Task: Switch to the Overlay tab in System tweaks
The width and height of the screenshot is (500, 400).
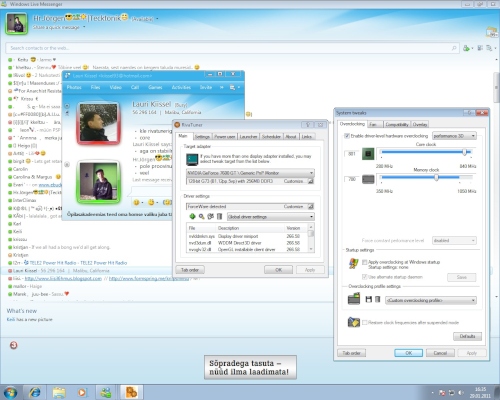Action: tap(420, 124)
